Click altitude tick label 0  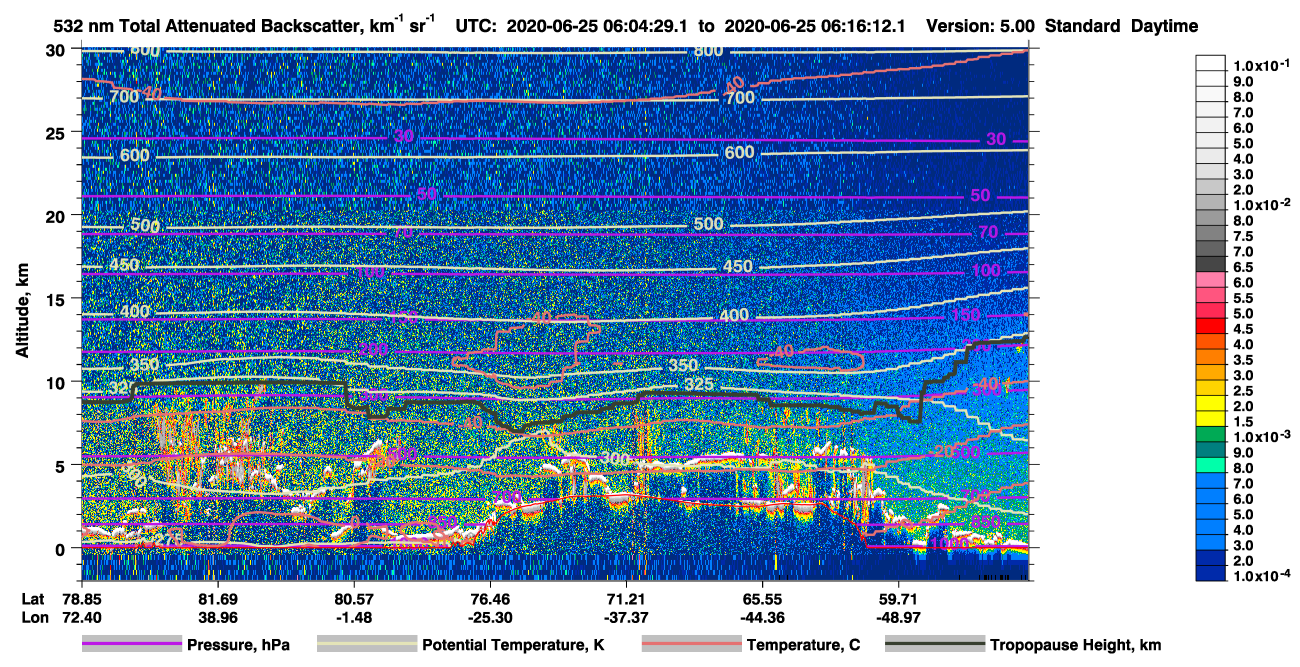tap(62, 548)
